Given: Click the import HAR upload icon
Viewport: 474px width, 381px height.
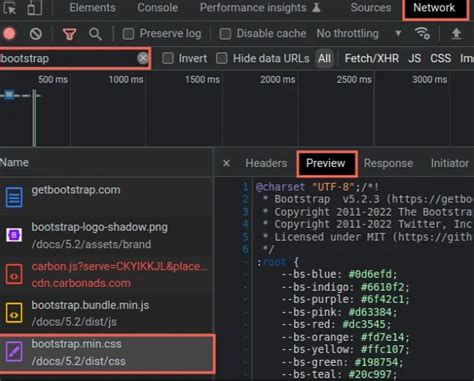Looking at the screenshot, I should click(456, 33).
